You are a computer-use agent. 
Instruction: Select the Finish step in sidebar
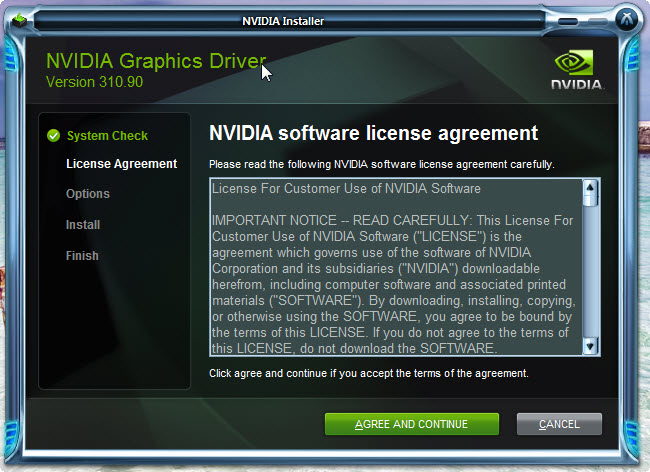coord(82,256)
